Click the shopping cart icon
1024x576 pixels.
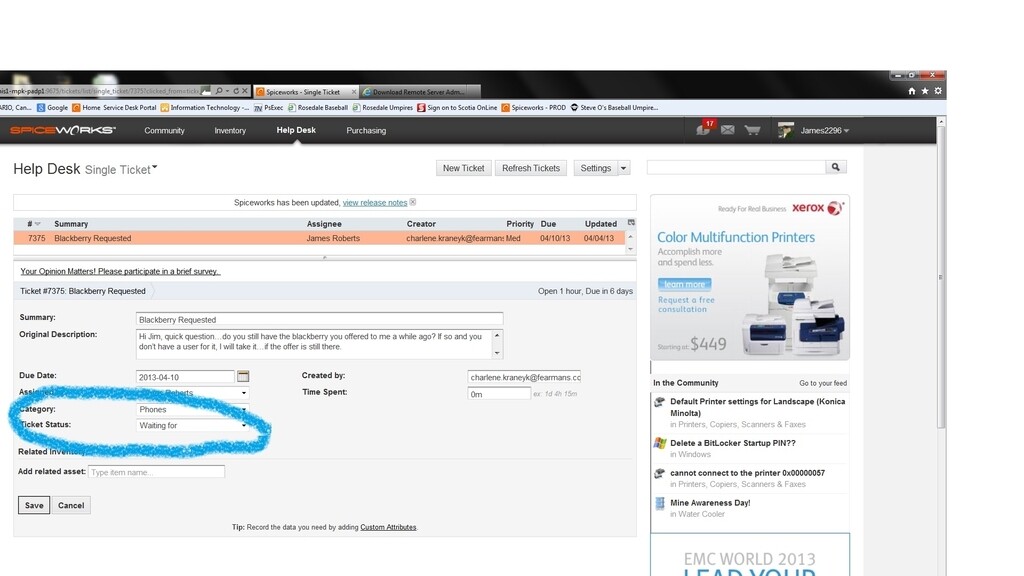(x=752, y=129)
